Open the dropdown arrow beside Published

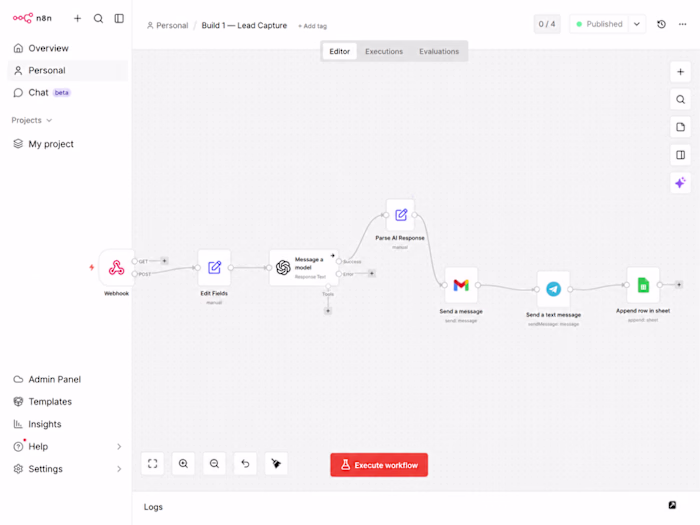pos(637,24)
